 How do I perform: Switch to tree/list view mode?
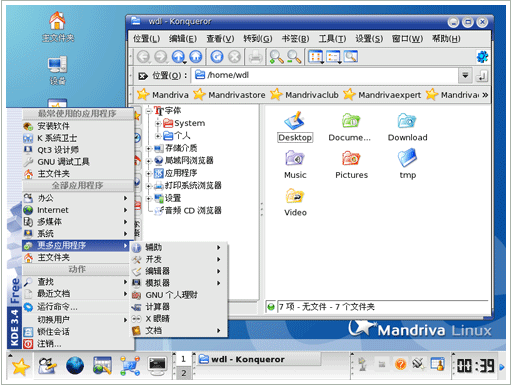click(x=333, y=57)
